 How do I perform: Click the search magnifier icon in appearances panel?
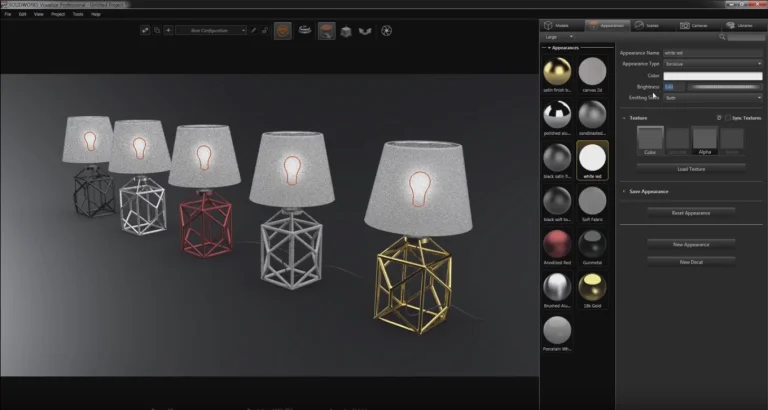[722, 37]
